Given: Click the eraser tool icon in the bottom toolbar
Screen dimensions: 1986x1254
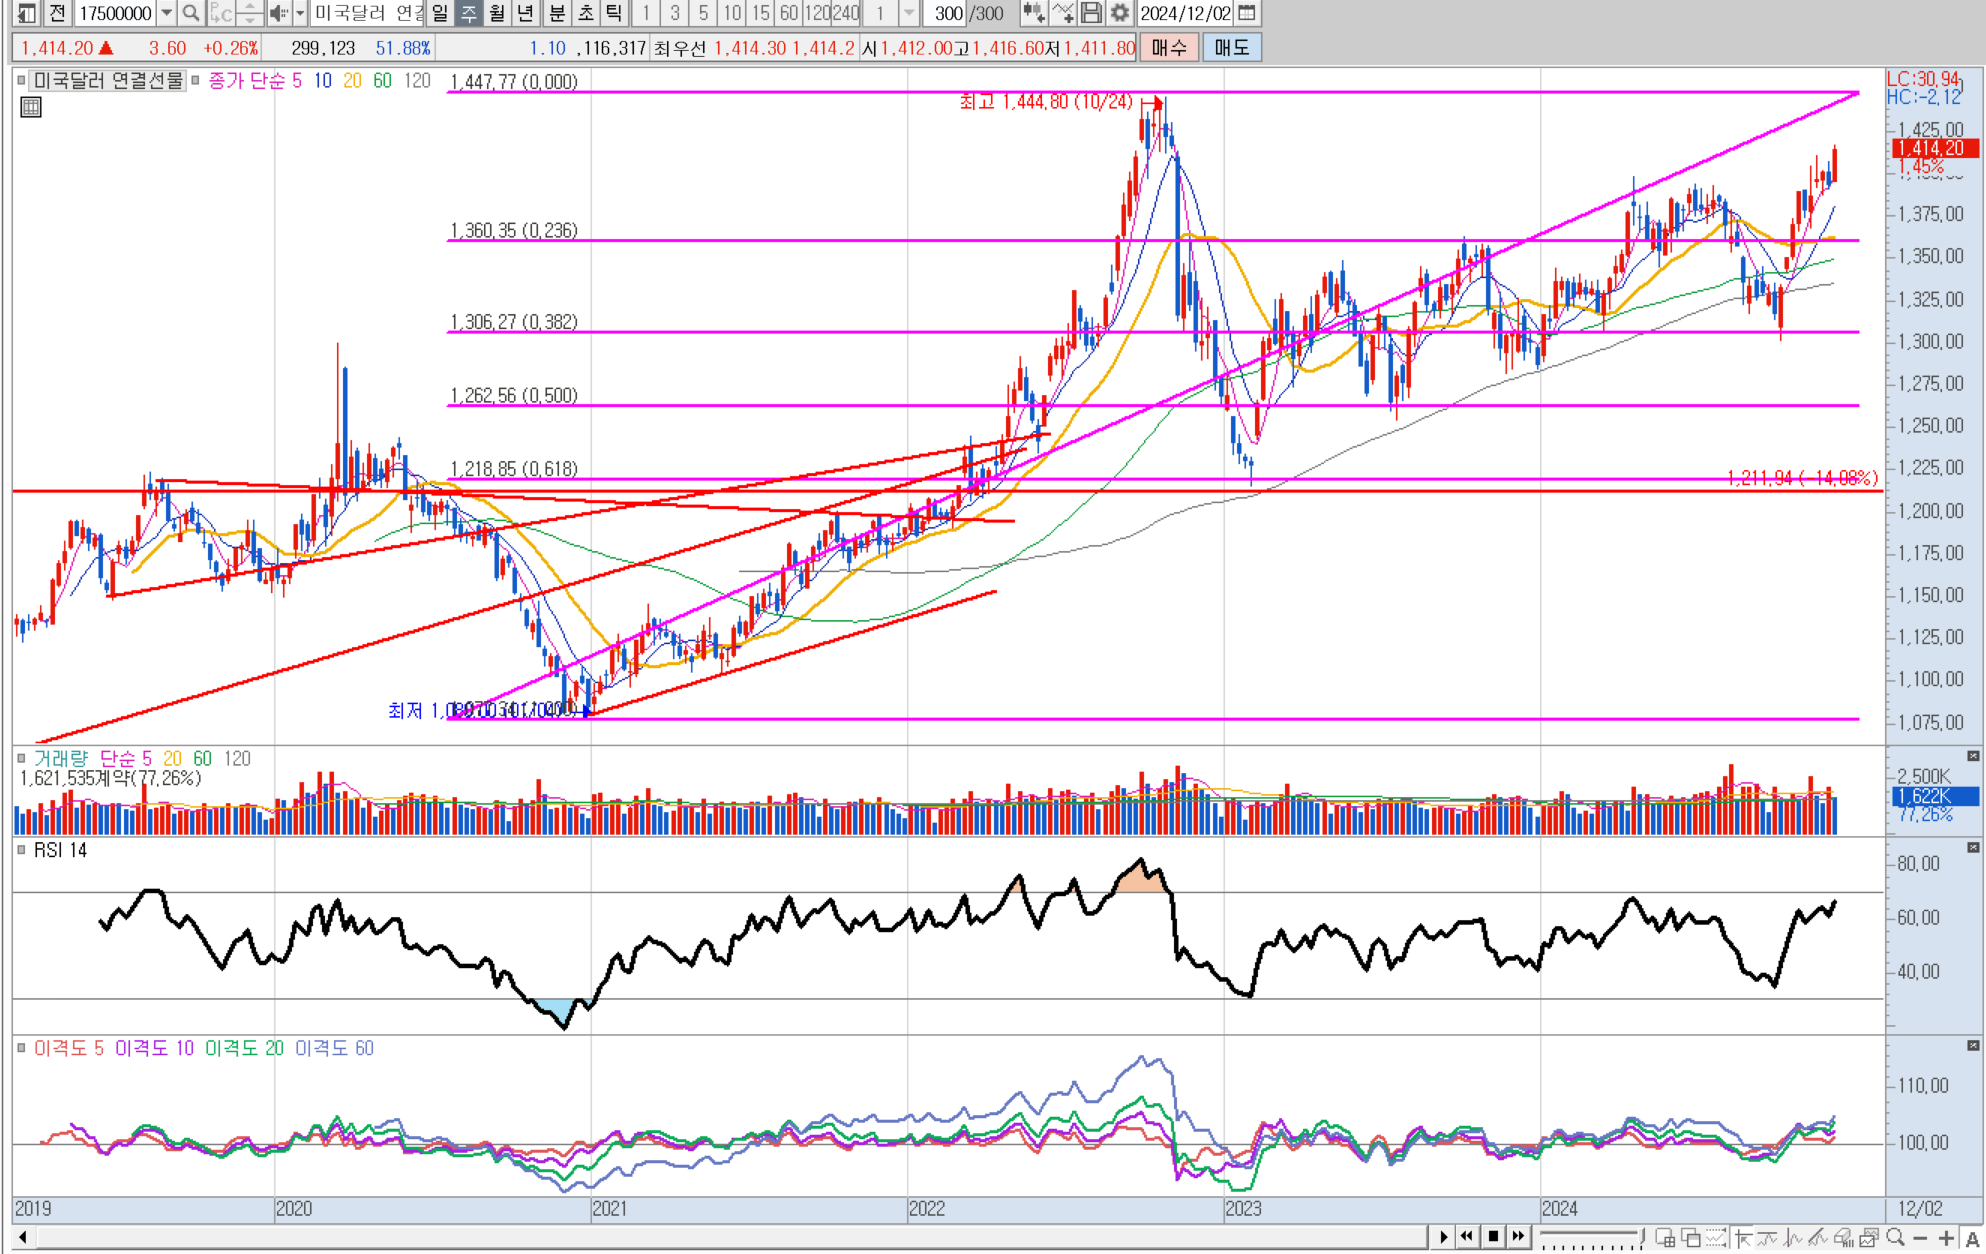Looking at the screenshot, I should pyautogui.click(x=1843, y=1237).
